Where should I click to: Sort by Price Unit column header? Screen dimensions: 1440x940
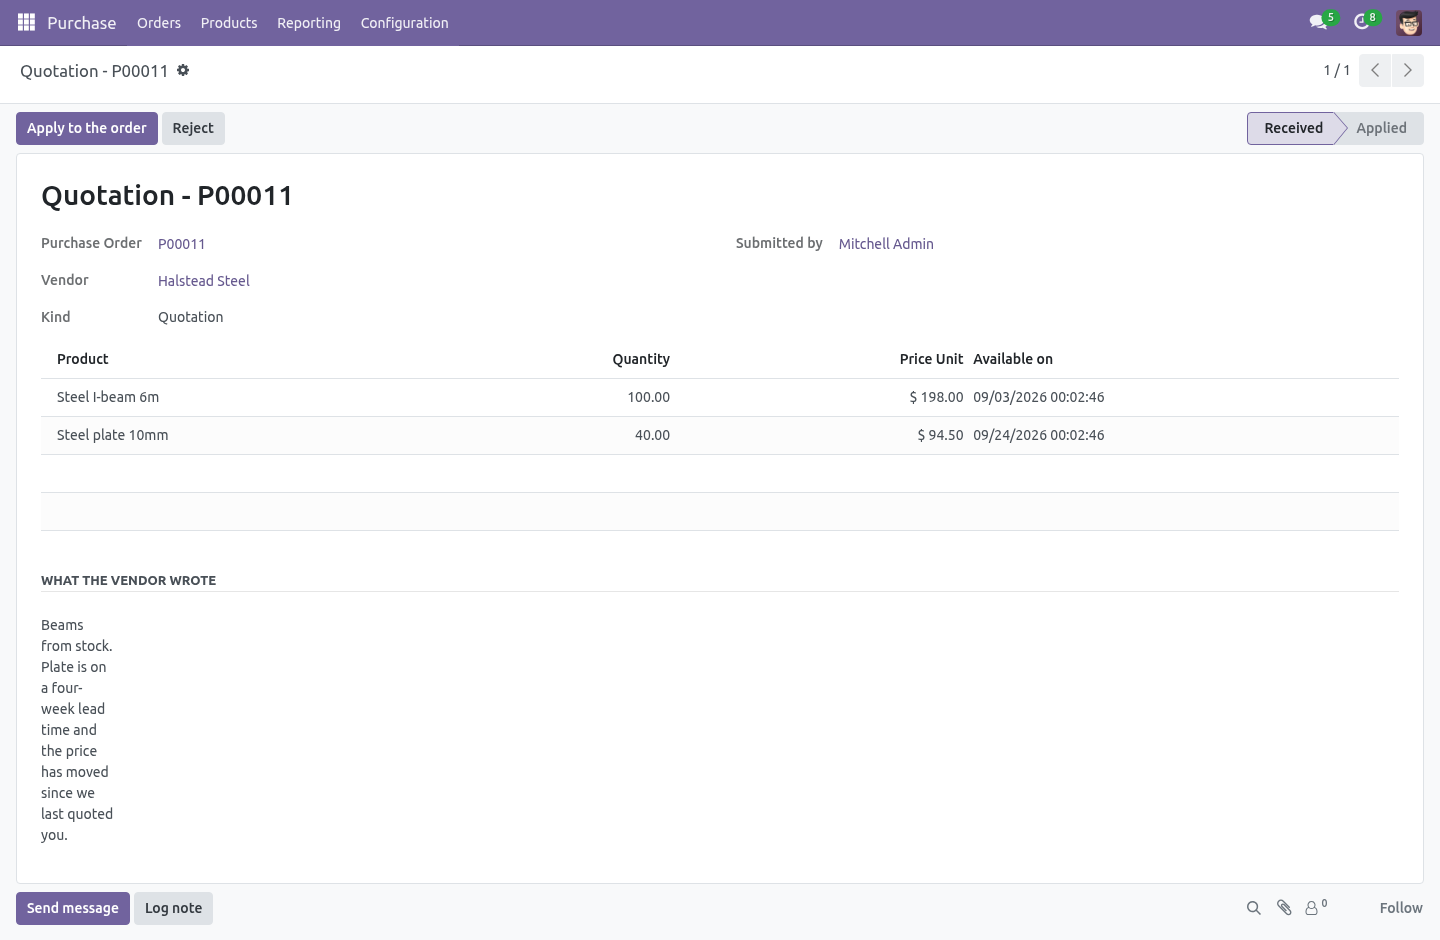coord(931,359)
